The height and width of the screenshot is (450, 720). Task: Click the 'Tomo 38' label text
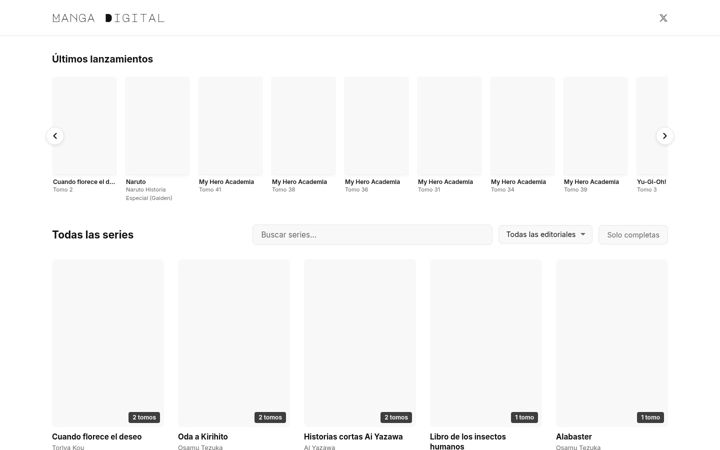283,190
